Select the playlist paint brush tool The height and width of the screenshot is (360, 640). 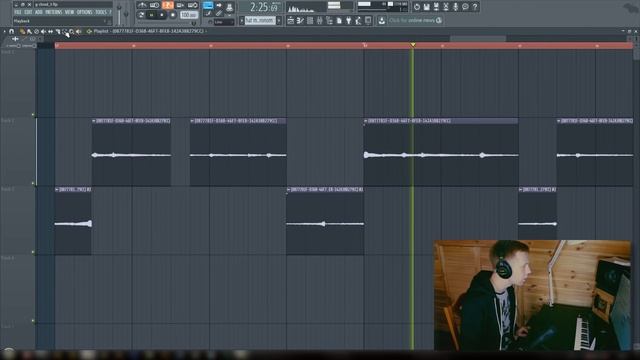pyautogui.click(x=29, y=31)
